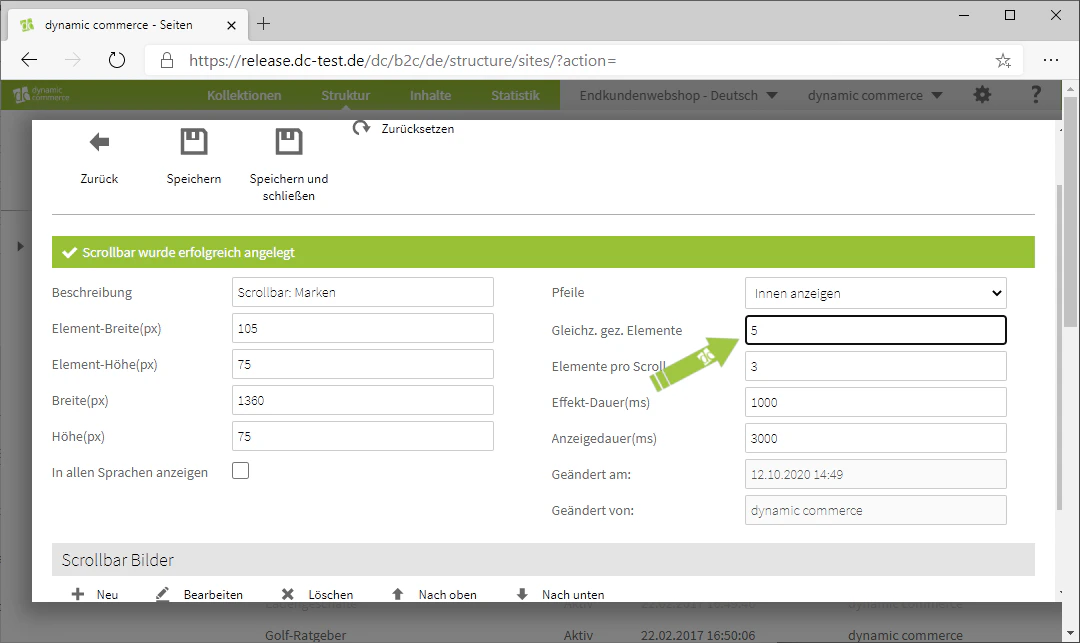This screenshot has width=1080, height=643.
Task: Click the Löschen label
Action: click(331, 594)
